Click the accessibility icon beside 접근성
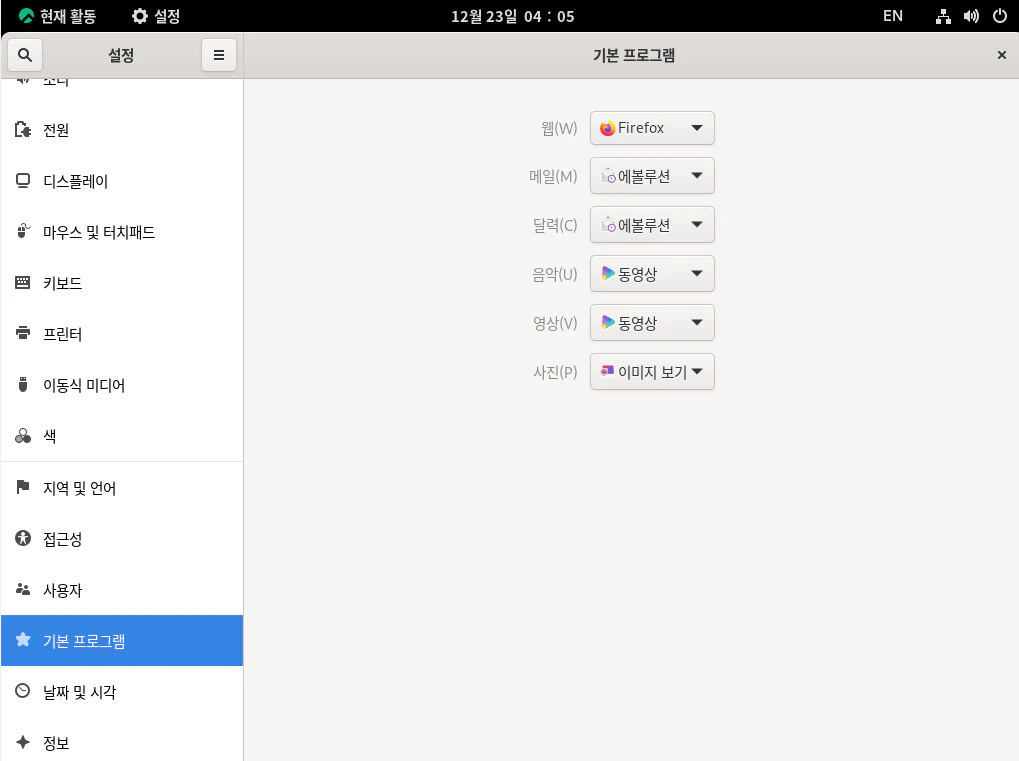Viewport: 1019px width, 761px height. (23, 538)
